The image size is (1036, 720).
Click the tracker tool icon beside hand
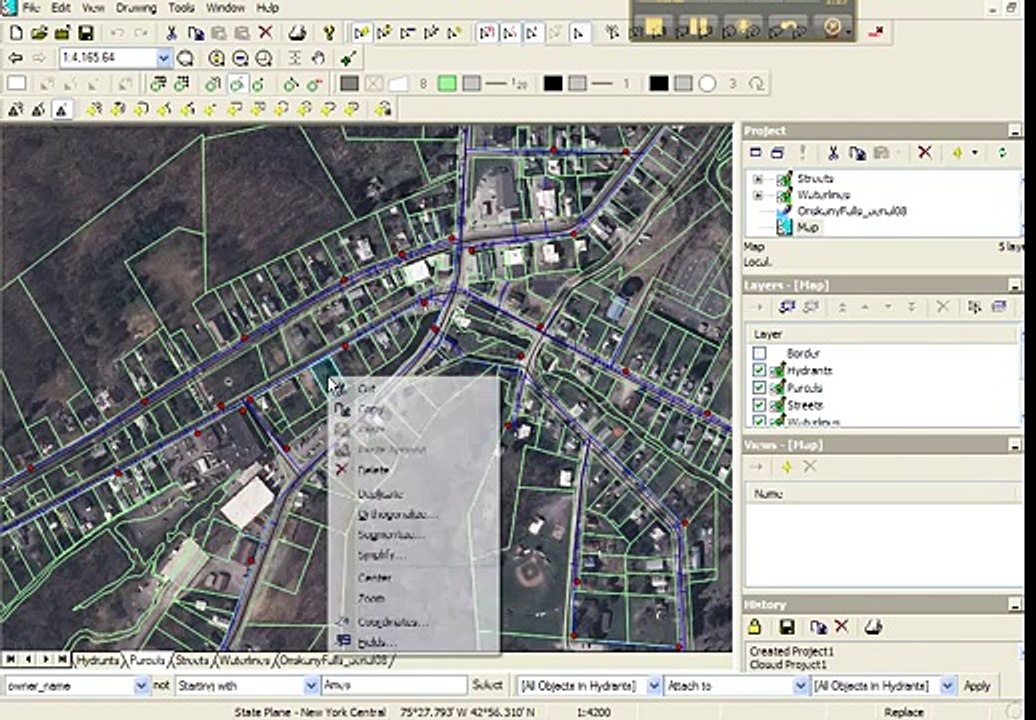pyautogui.click(x=349, y=58)
